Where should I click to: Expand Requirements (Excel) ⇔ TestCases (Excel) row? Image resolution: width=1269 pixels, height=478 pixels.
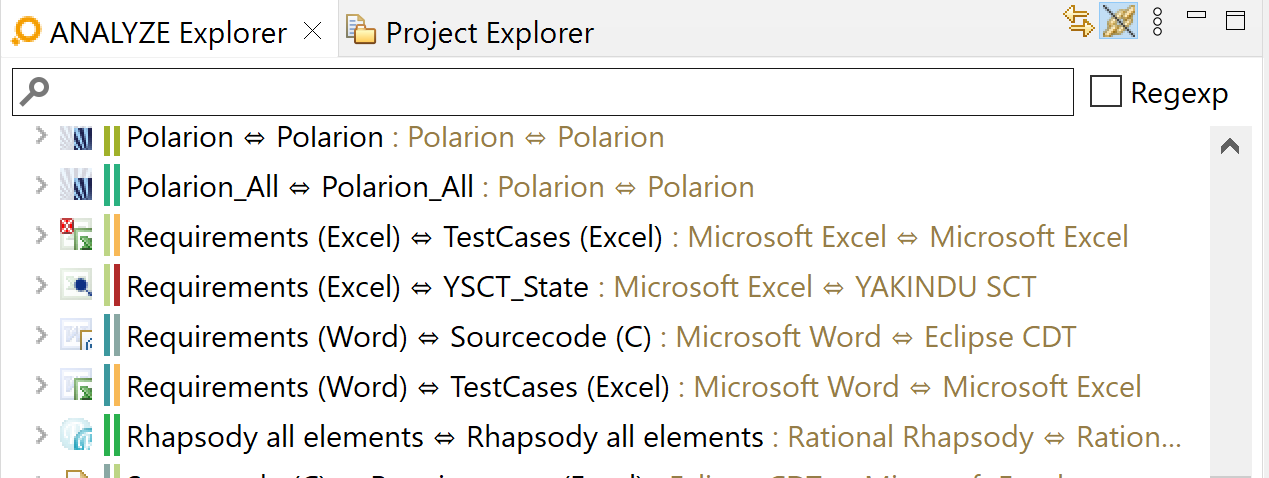(x=40, y=235)
